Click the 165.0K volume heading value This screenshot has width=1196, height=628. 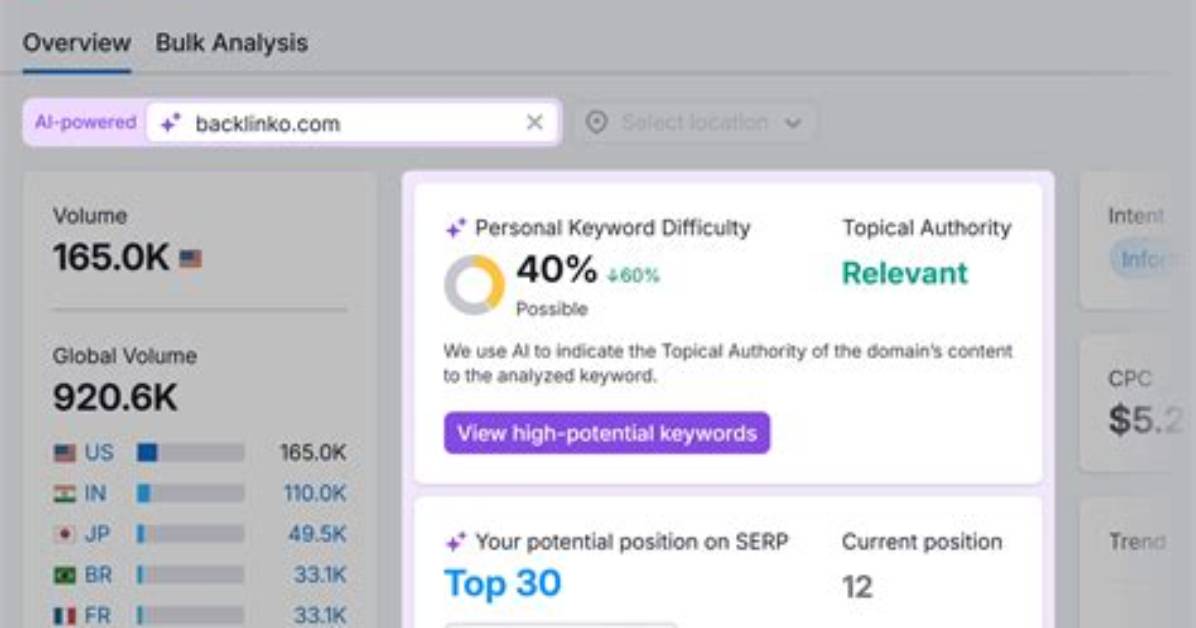click(111, 258)
